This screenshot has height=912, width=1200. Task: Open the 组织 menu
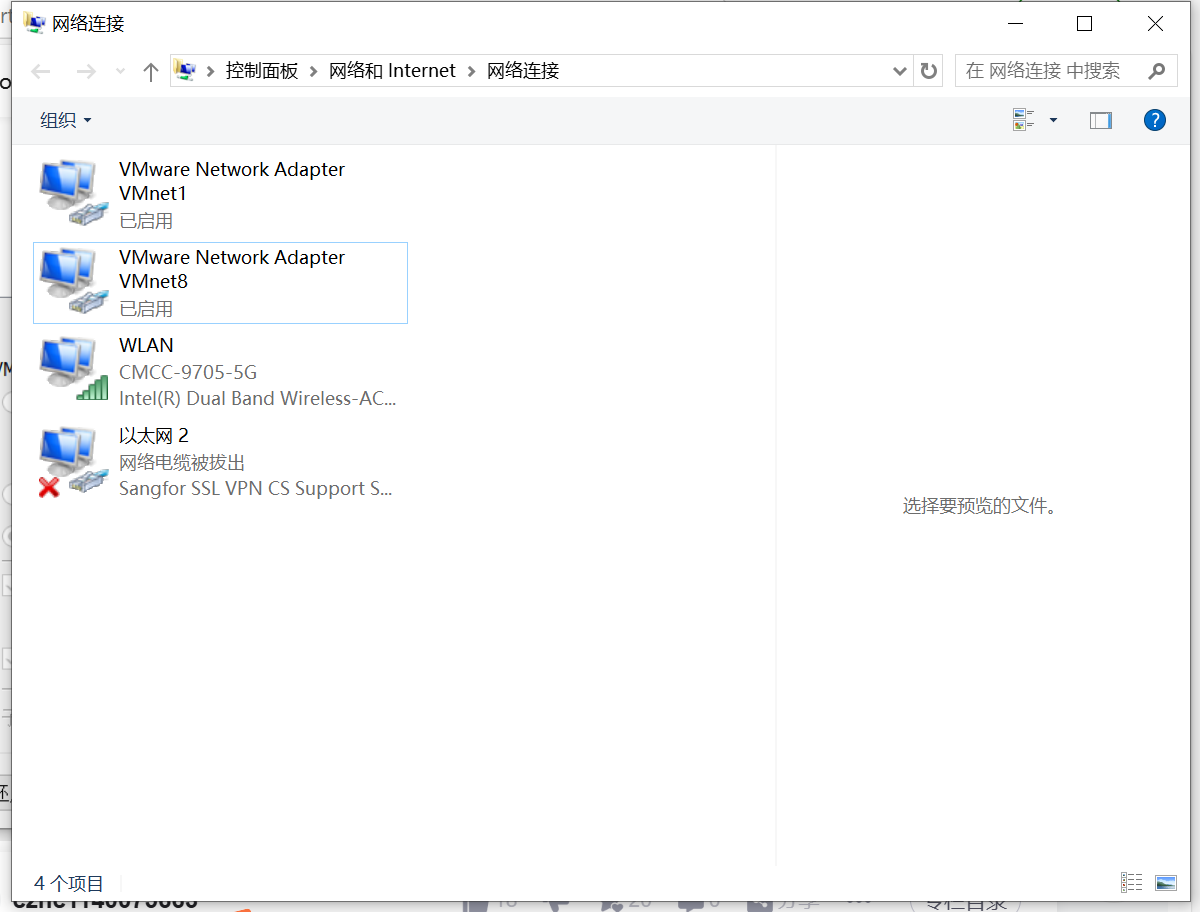click(65, 120)
